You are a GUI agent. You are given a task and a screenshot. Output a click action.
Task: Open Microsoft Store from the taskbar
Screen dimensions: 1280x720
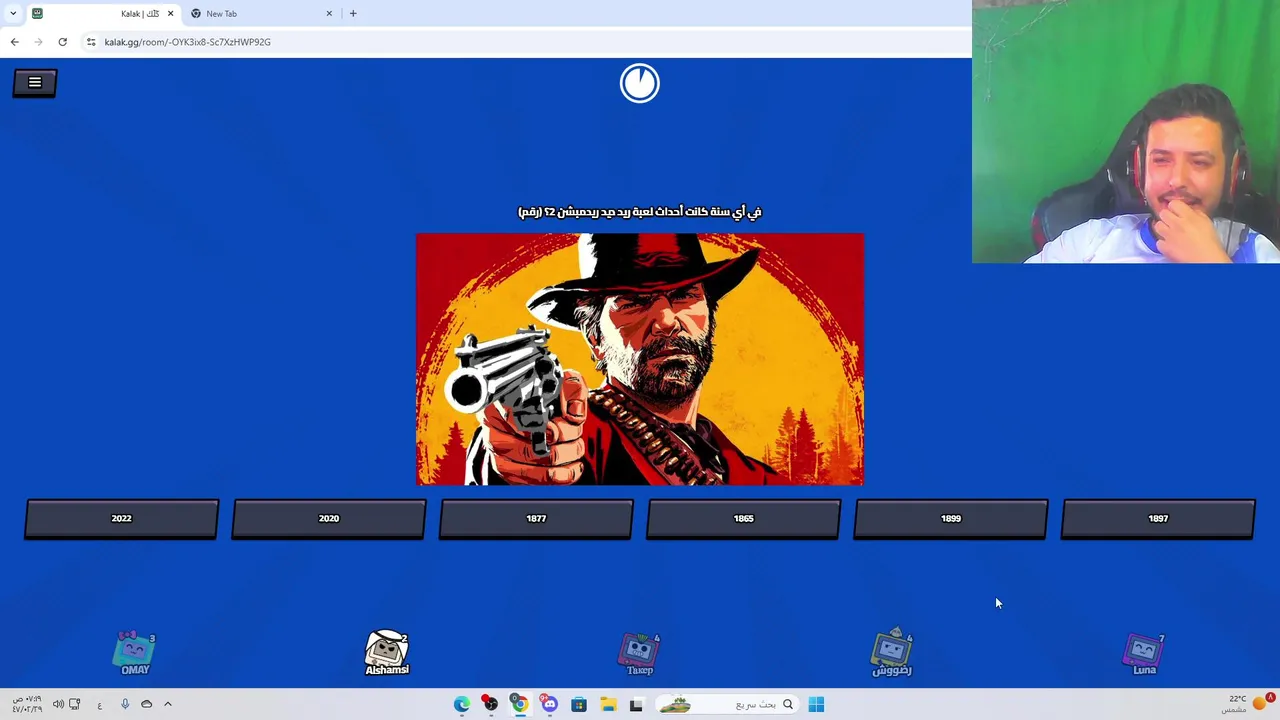point(578,704)
